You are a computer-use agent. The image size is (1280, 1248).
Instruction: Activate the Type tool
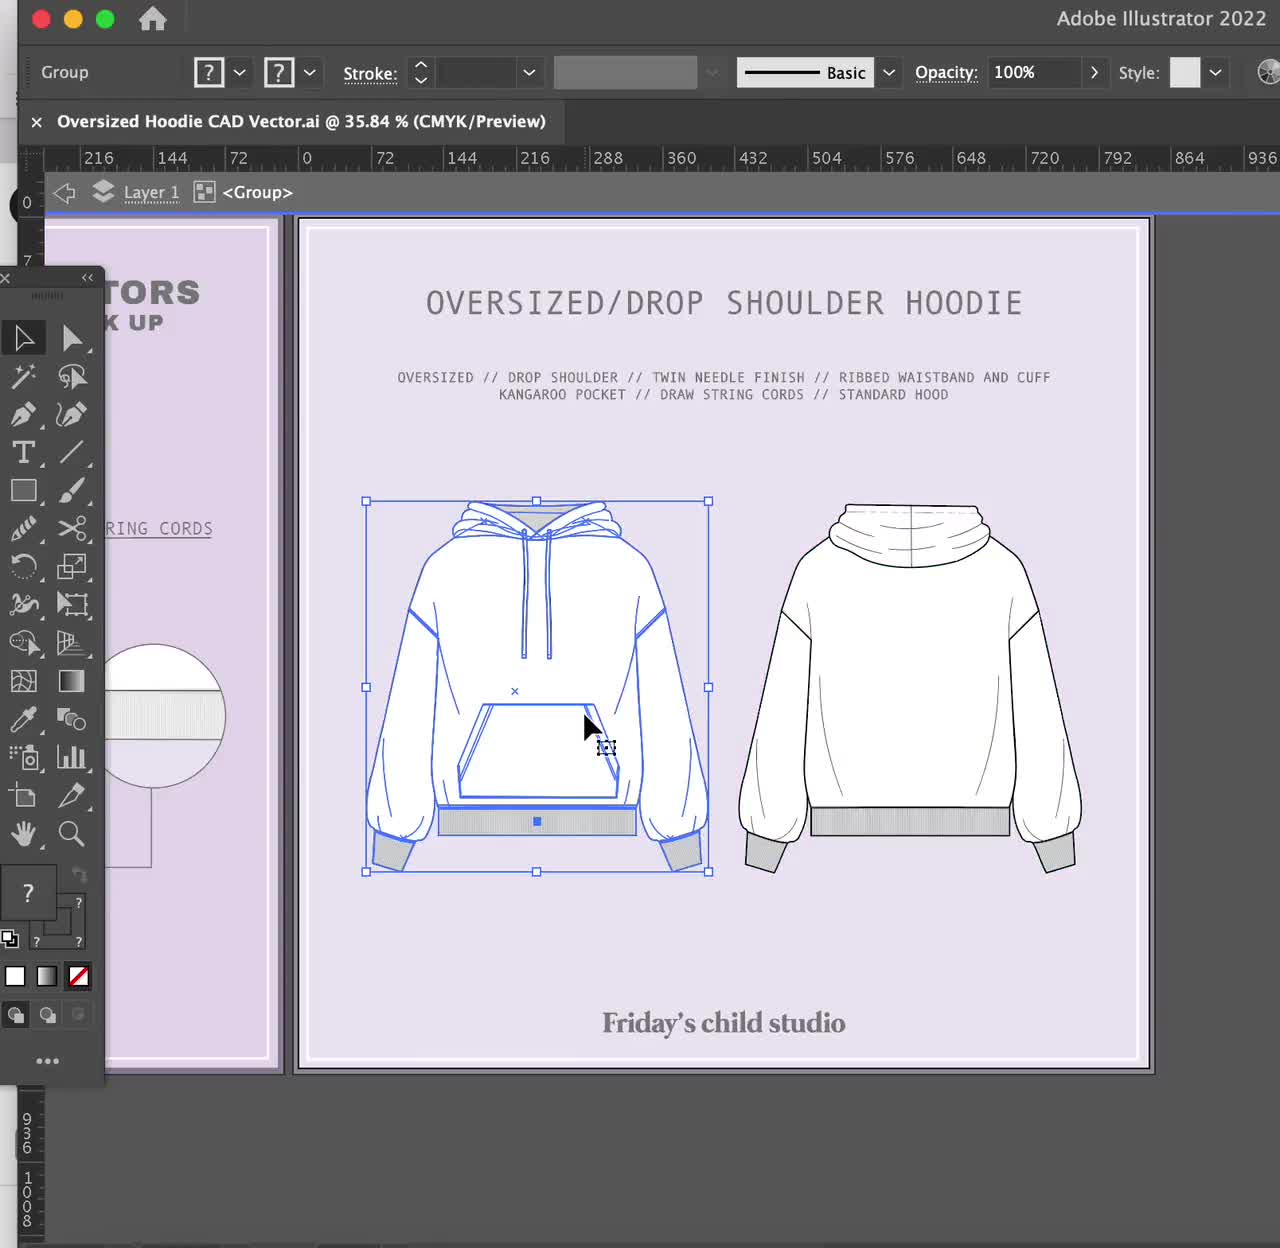24,452
